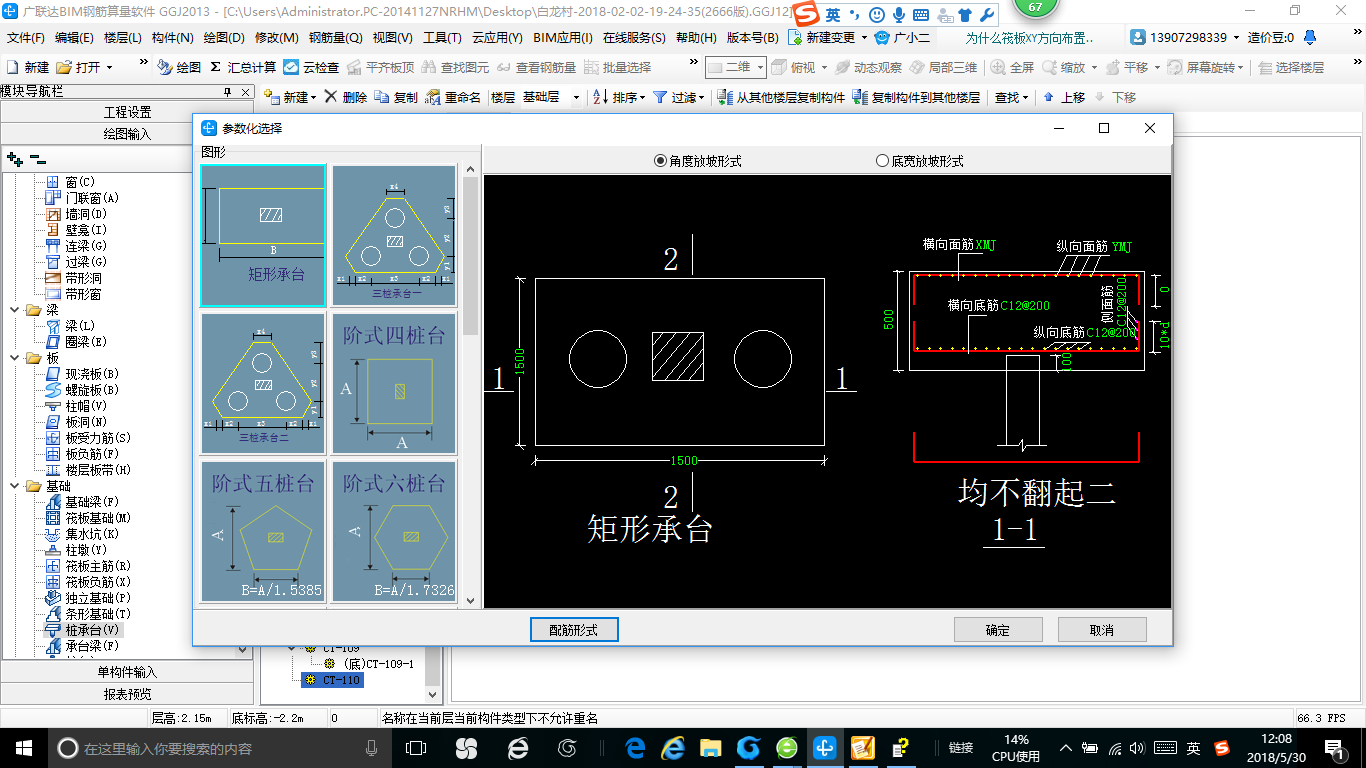The width and height of the screenshot is (1366, 768).
Task: Collapse the 梁 tree category
Action: 15,310
